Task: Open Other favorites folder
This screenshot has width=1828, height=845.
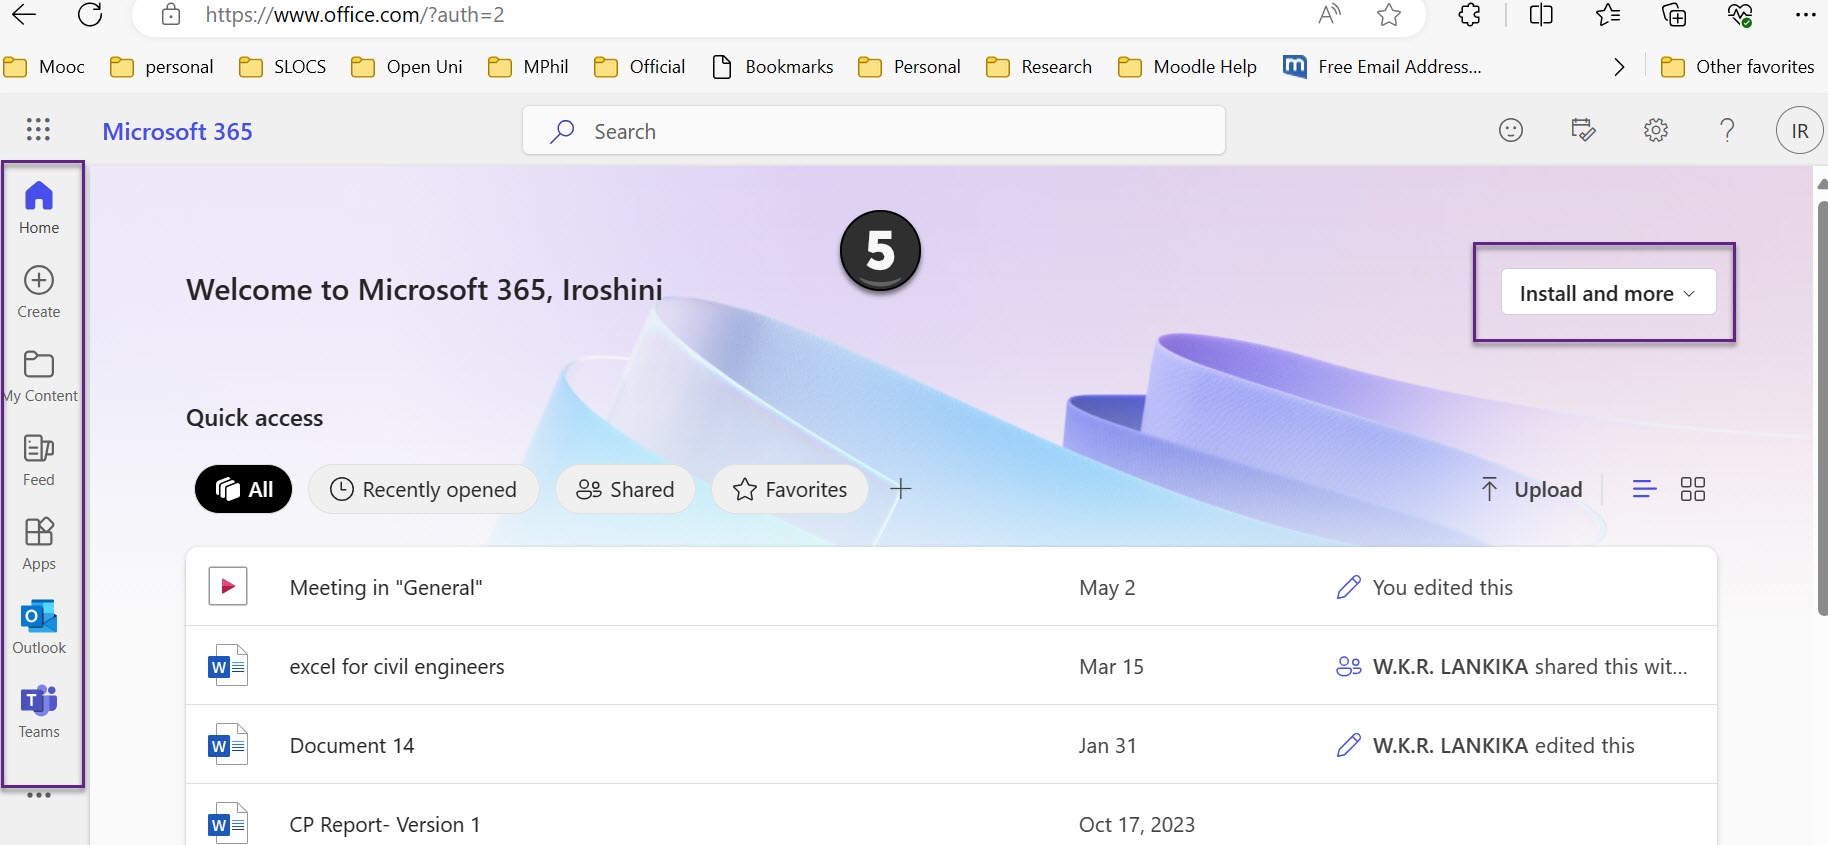Action: pyautogui.click(x=1737, y=67)
